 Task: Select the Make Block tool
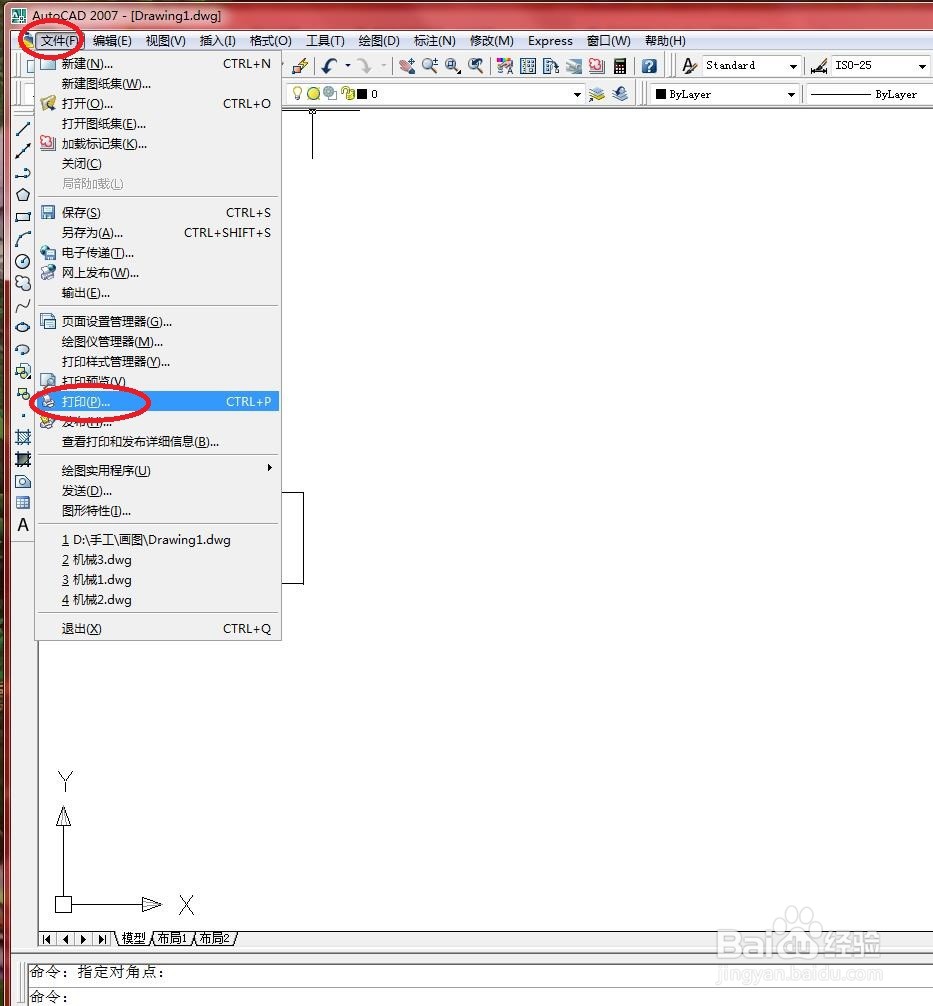[22, 393]
